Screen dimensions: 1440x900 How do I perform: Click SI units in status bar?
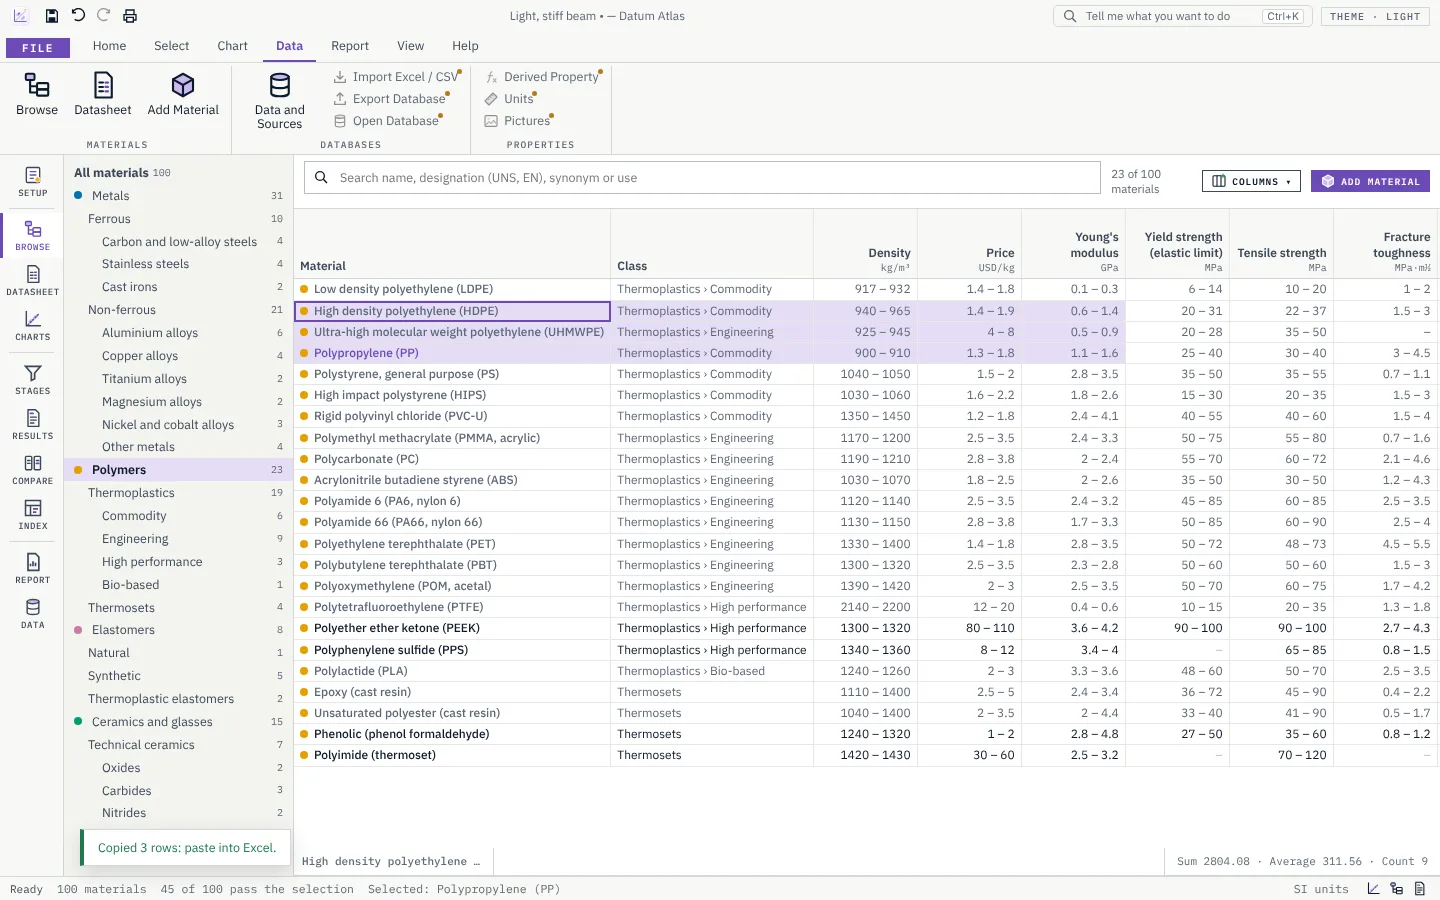1321,889
